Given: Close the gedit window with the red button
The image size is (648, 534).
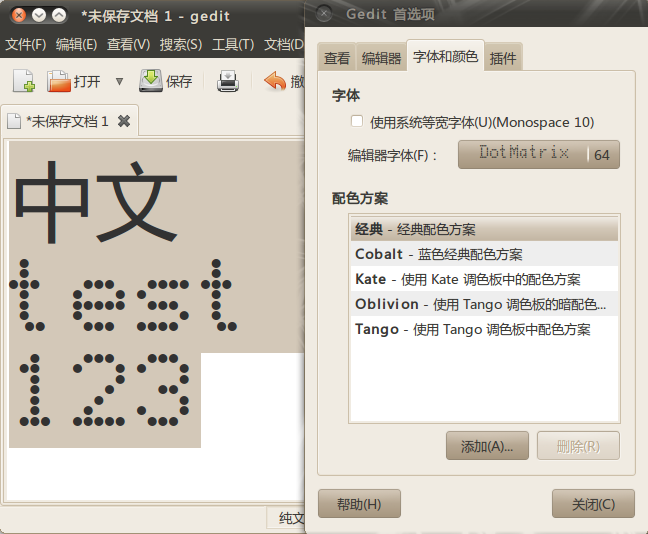Looking at the screenshot, I should point(19,16).
